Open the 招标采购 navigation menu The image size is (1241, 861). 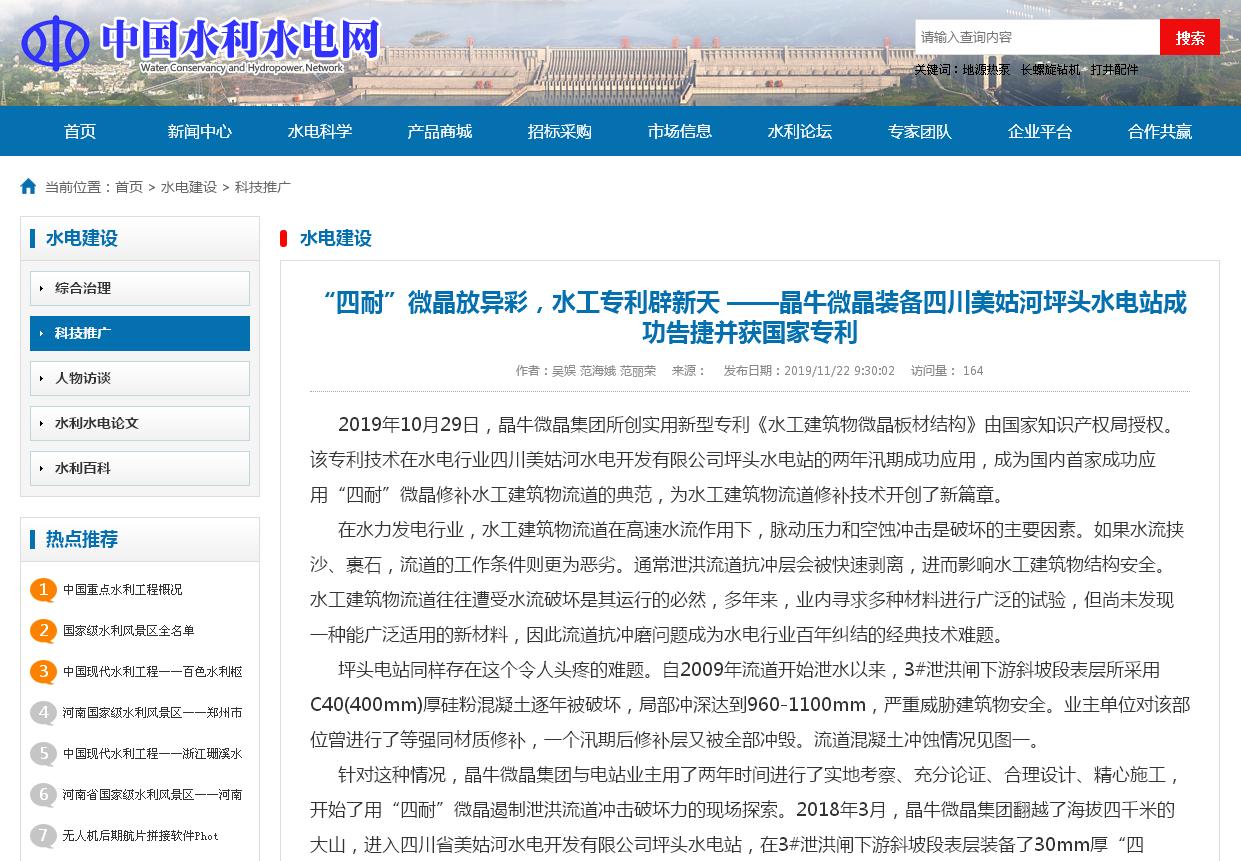(x=560, y=132)
